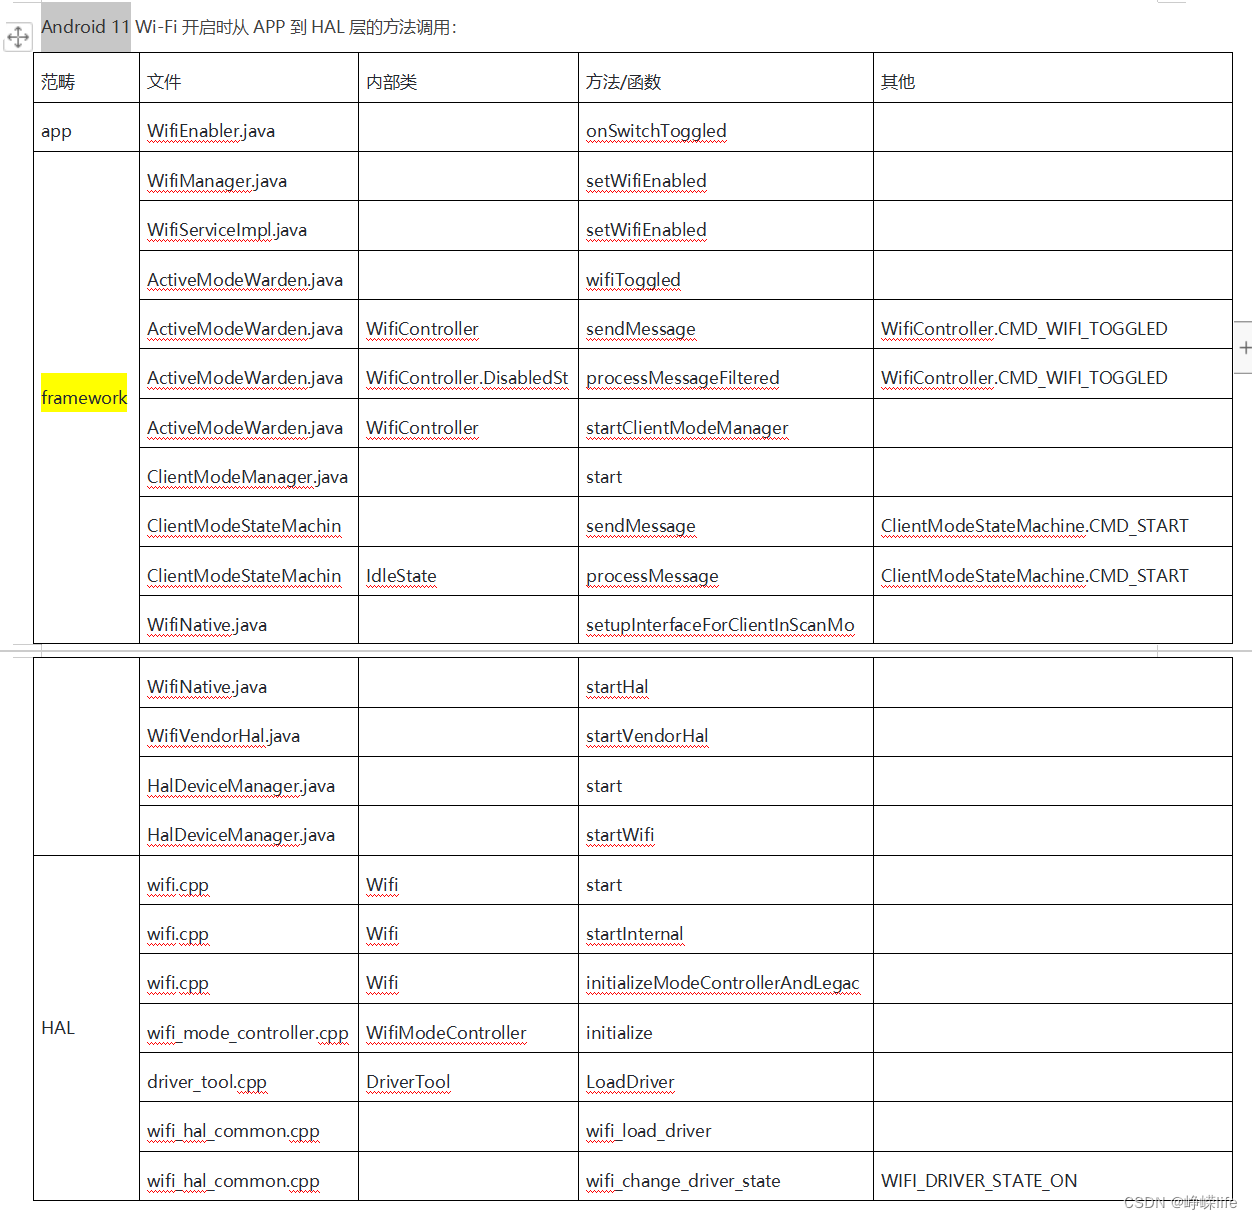Click the WifiEnabler.java entry
This screenshot has width=1252, height=1220.
(x=210, y=131)
